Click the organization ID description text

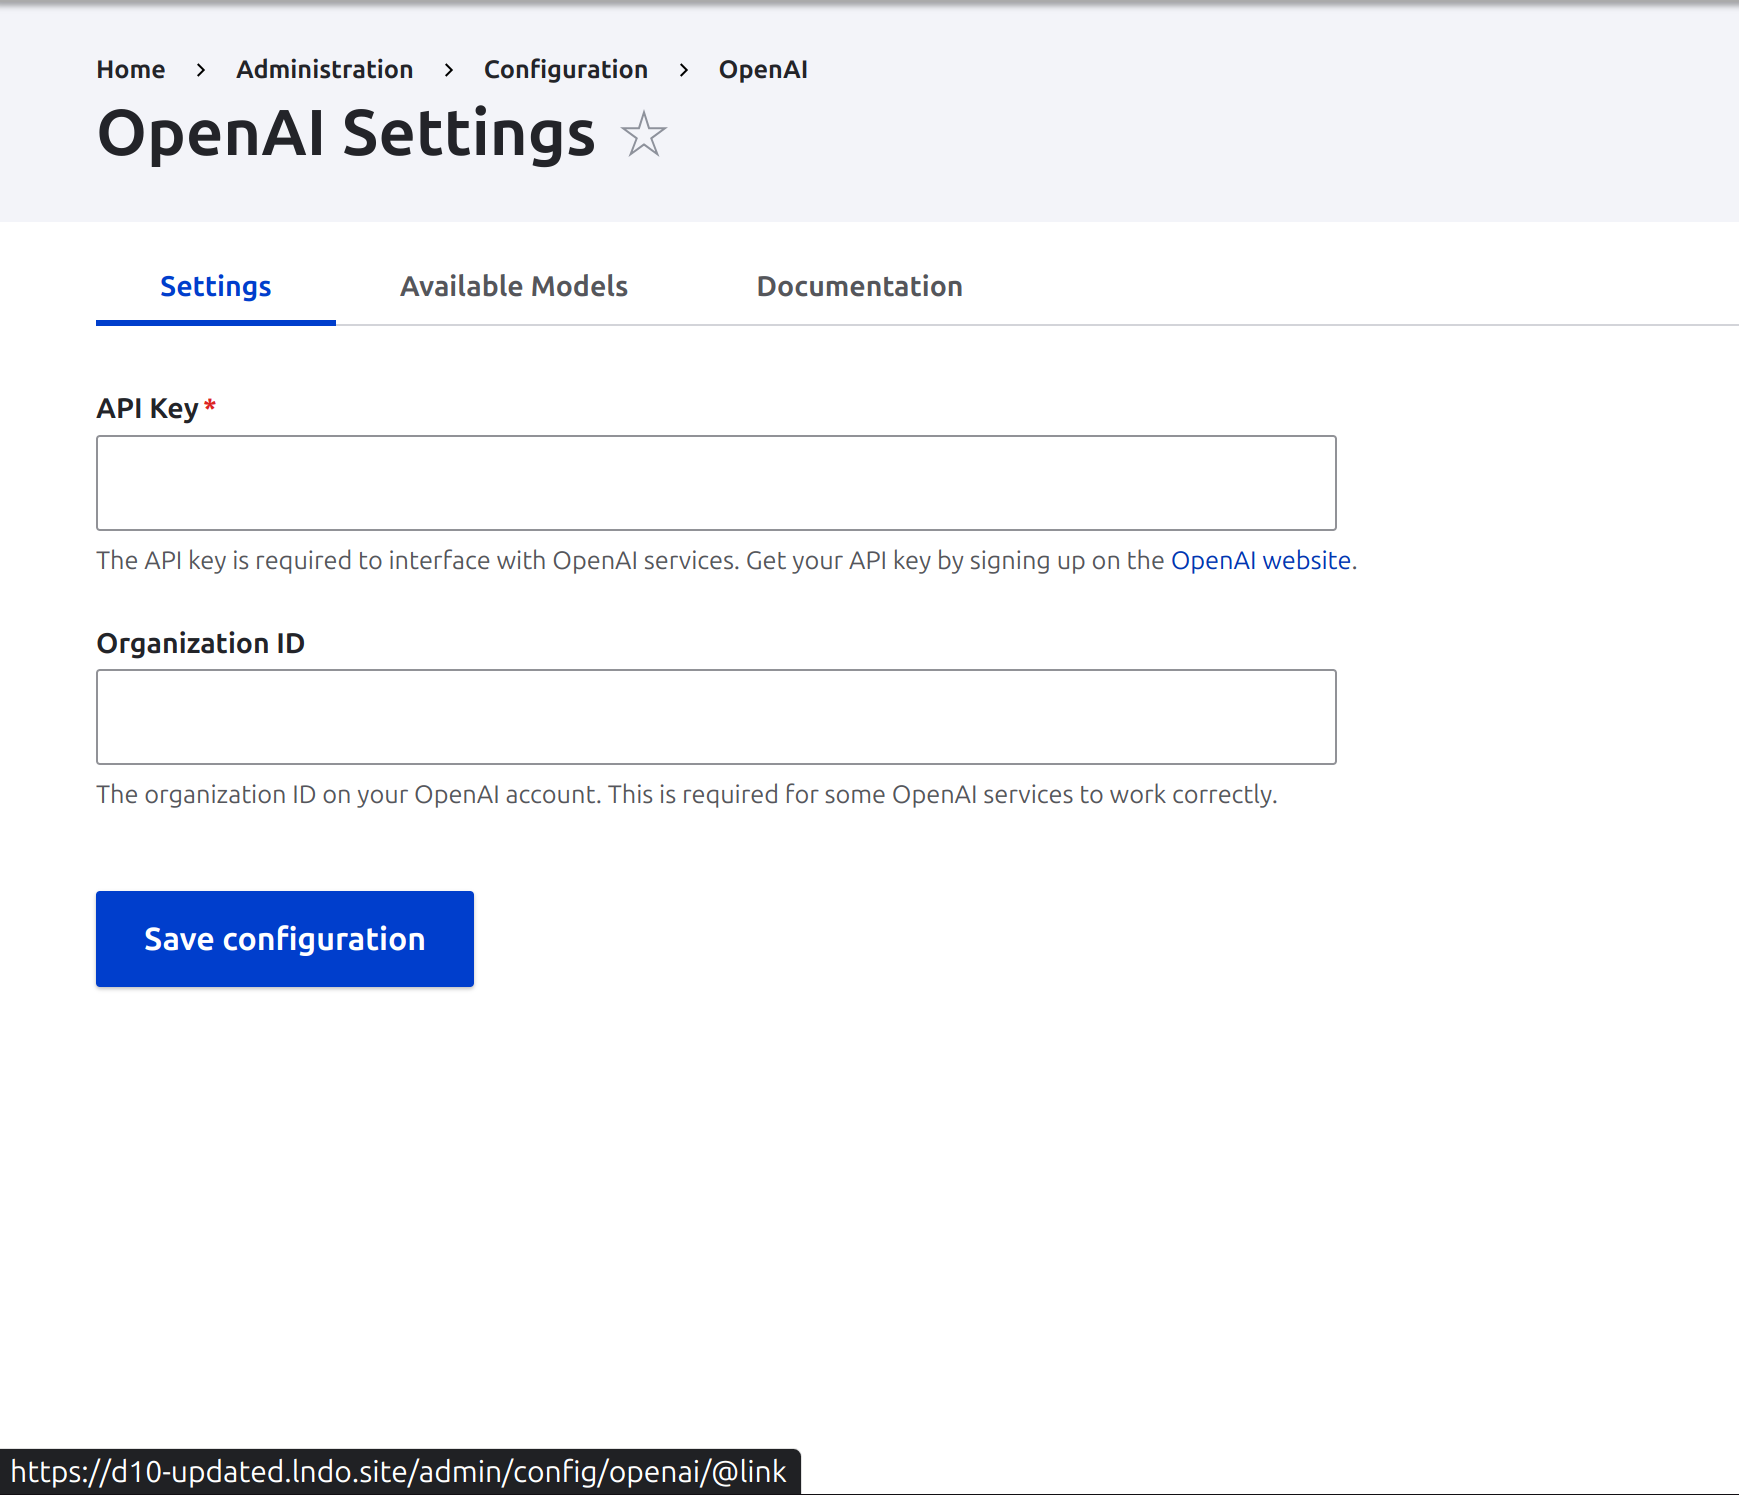click(x=687, y=794)
